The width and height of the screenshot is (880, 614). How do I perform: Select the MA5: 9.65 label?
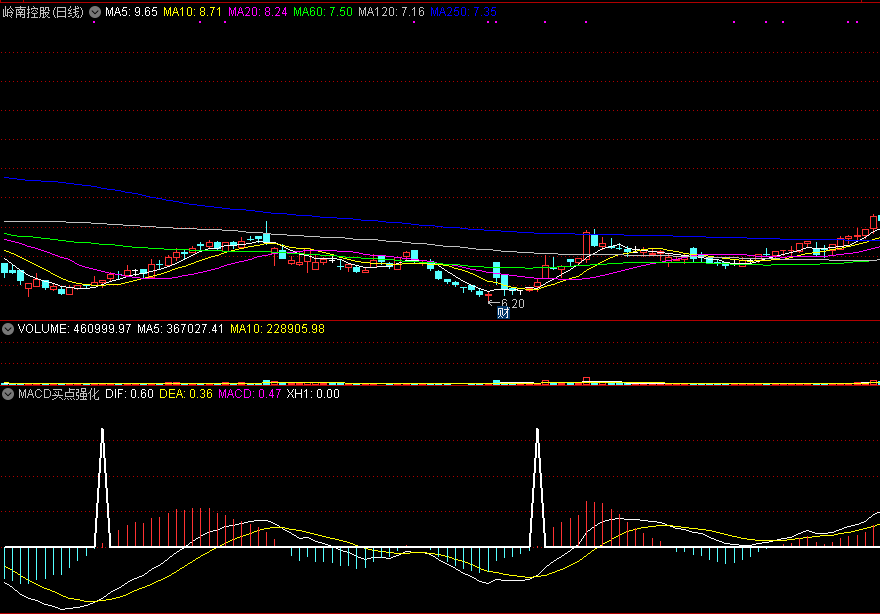point(131,12)
